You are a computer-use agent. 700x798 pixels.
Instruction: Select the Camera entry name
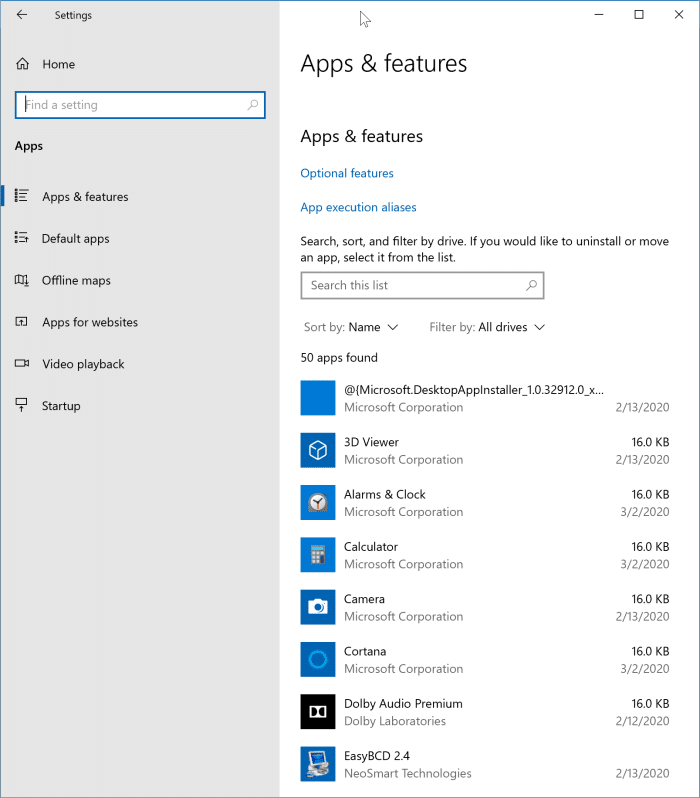(364, 599)
